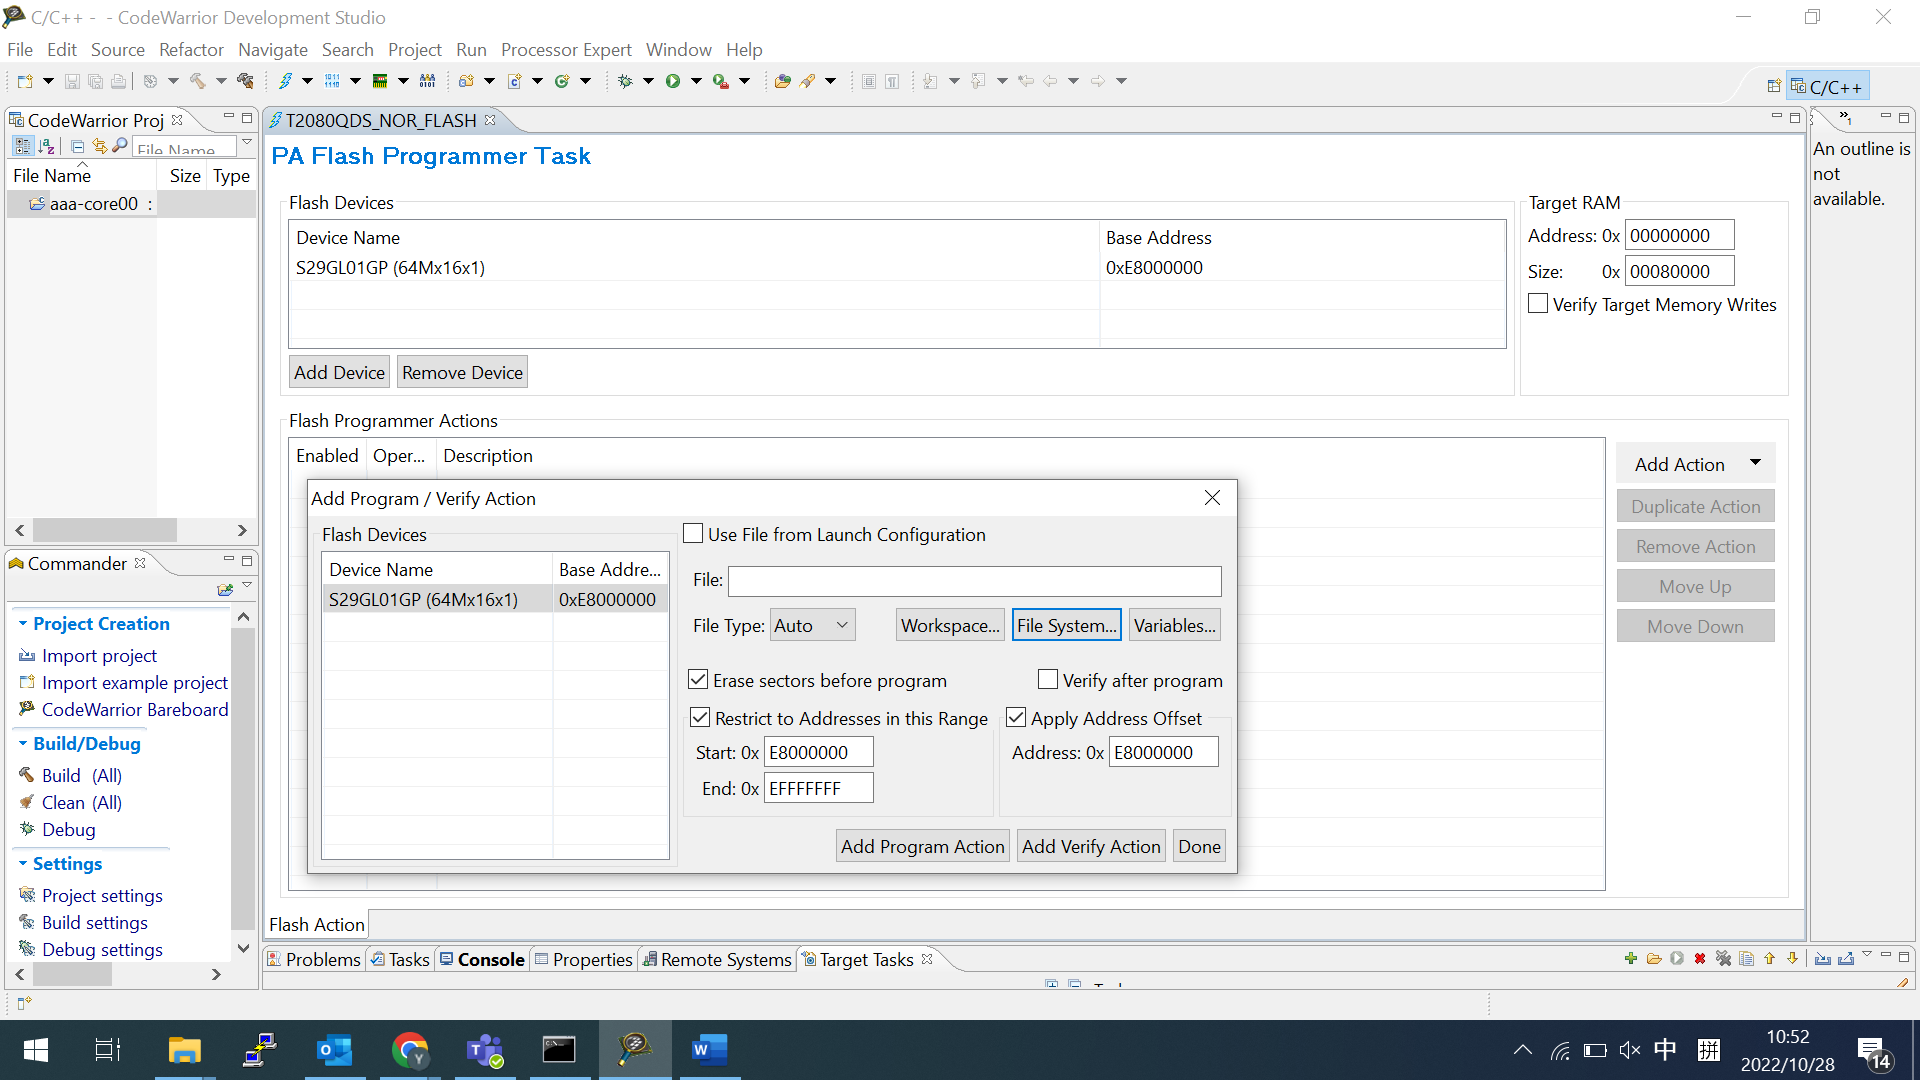Enable Verify Target Memory Writes
This screenshot has width=1920, height=1080.
(x=1538, y=304)
